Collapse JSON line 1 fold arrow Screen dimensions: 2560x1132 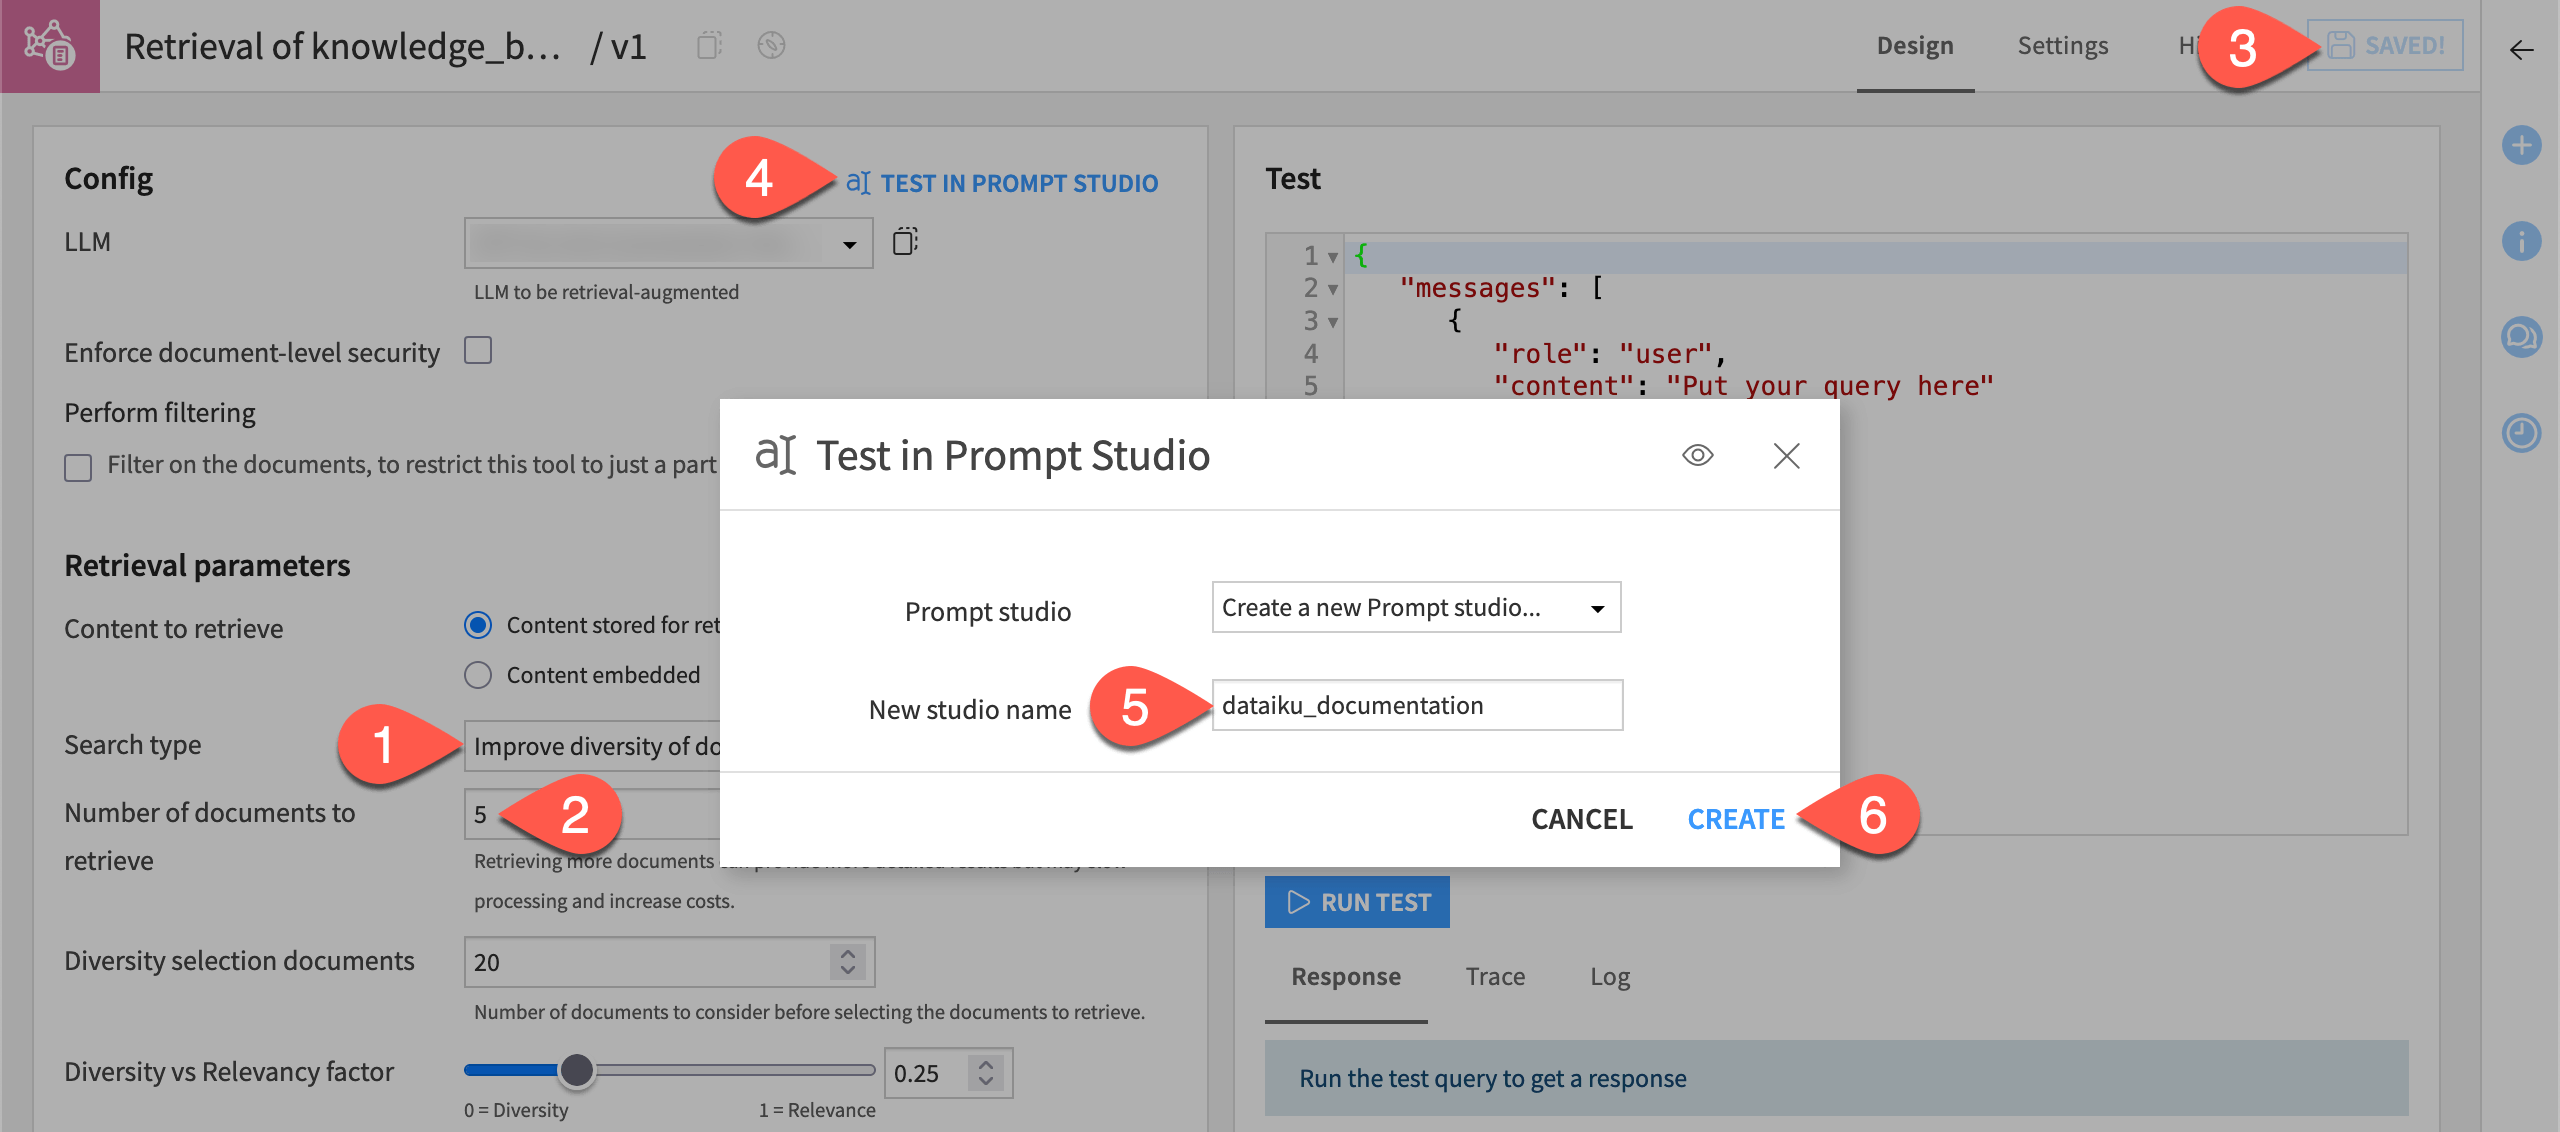tap(1333, 258)
